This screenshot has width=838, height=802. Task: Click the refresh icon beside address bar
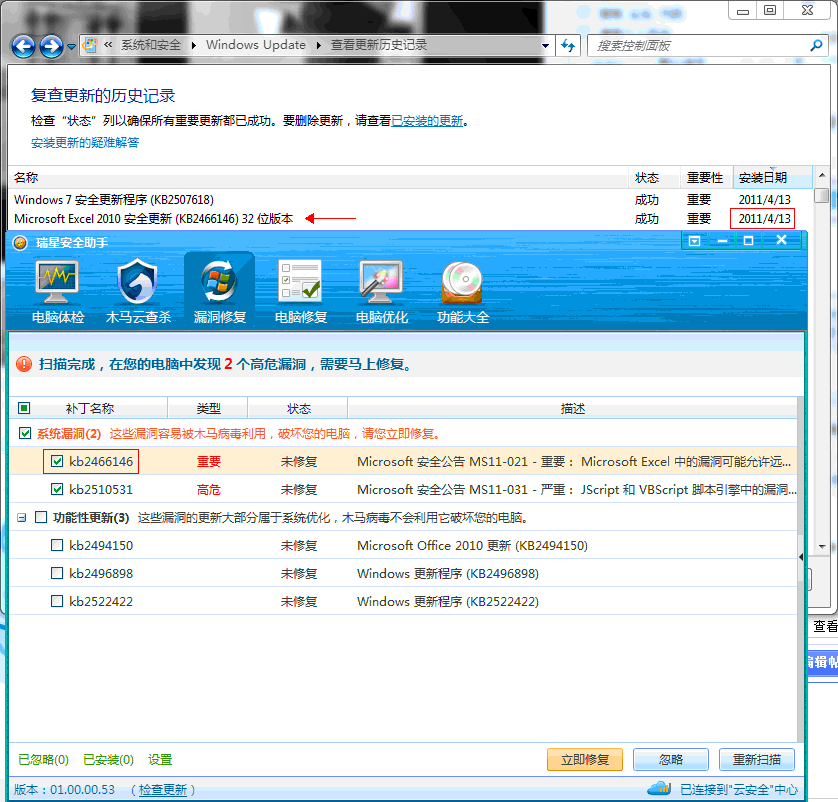[x=568, y=45]
